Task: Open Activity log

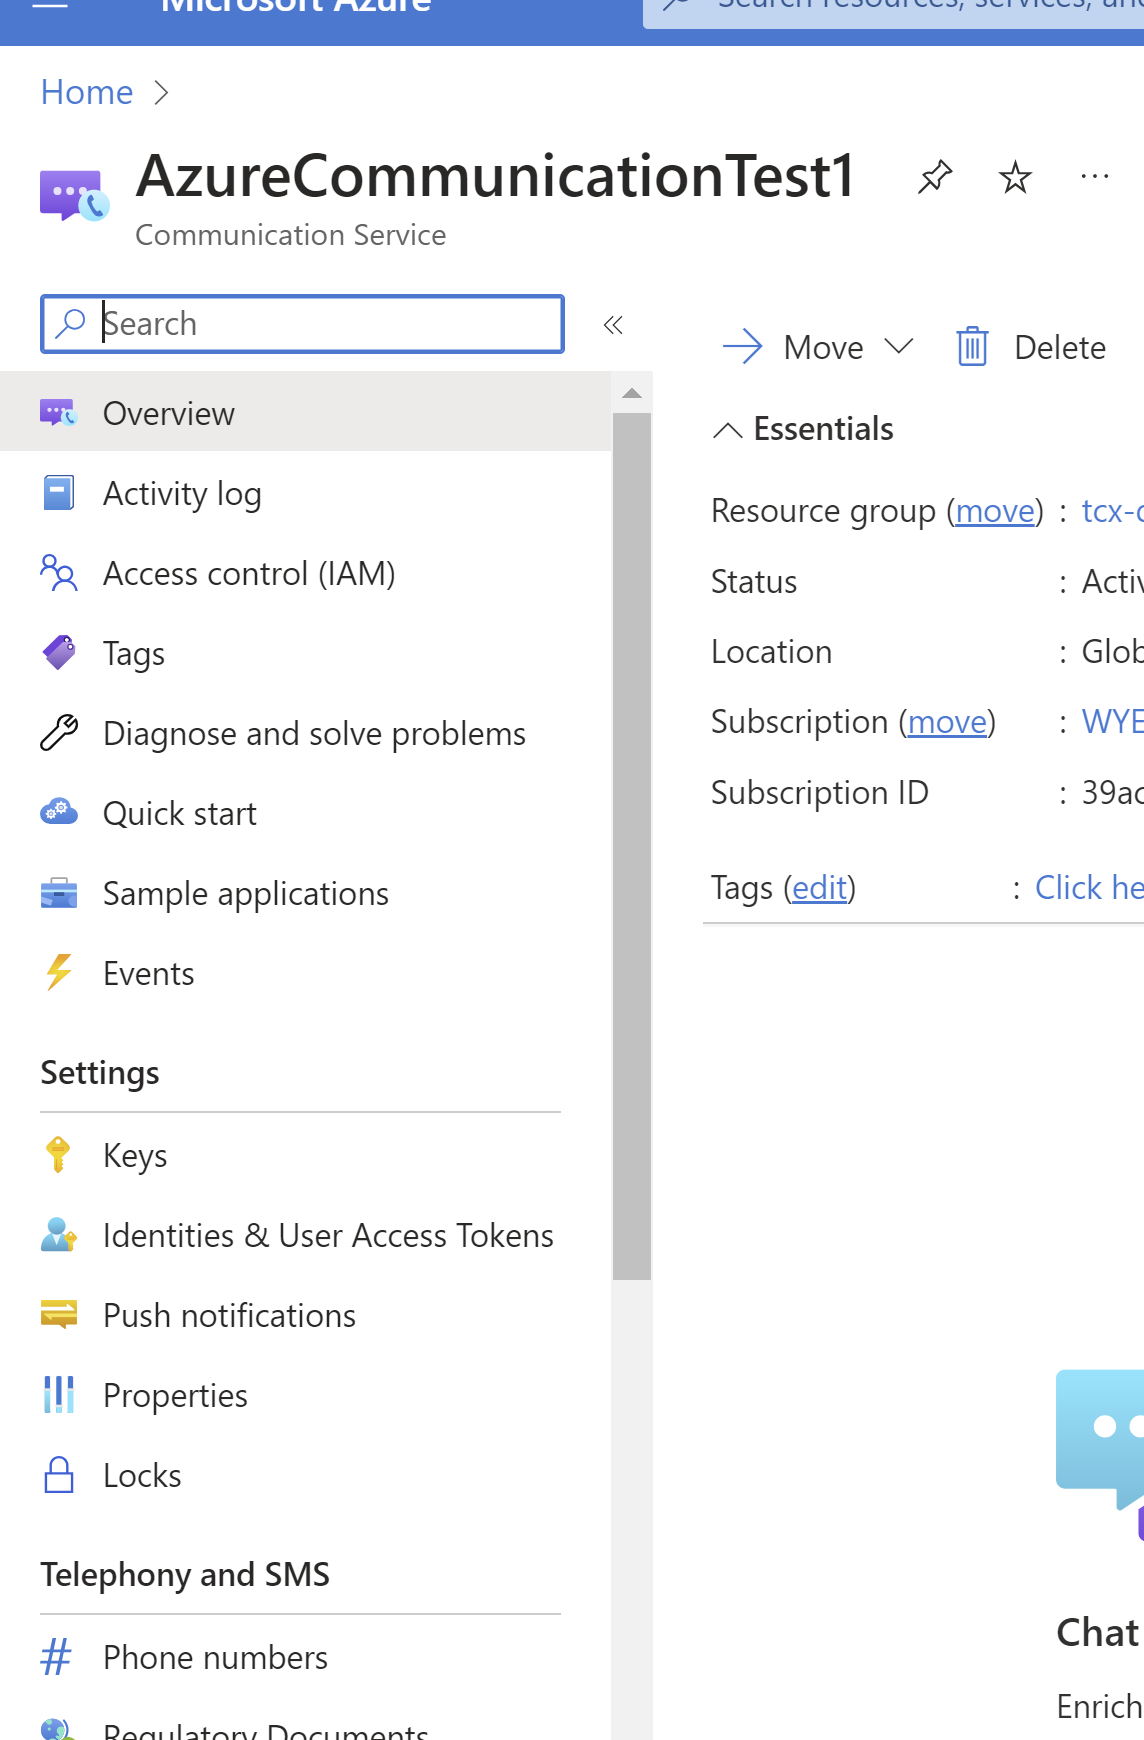Action: tap(305, 493)
